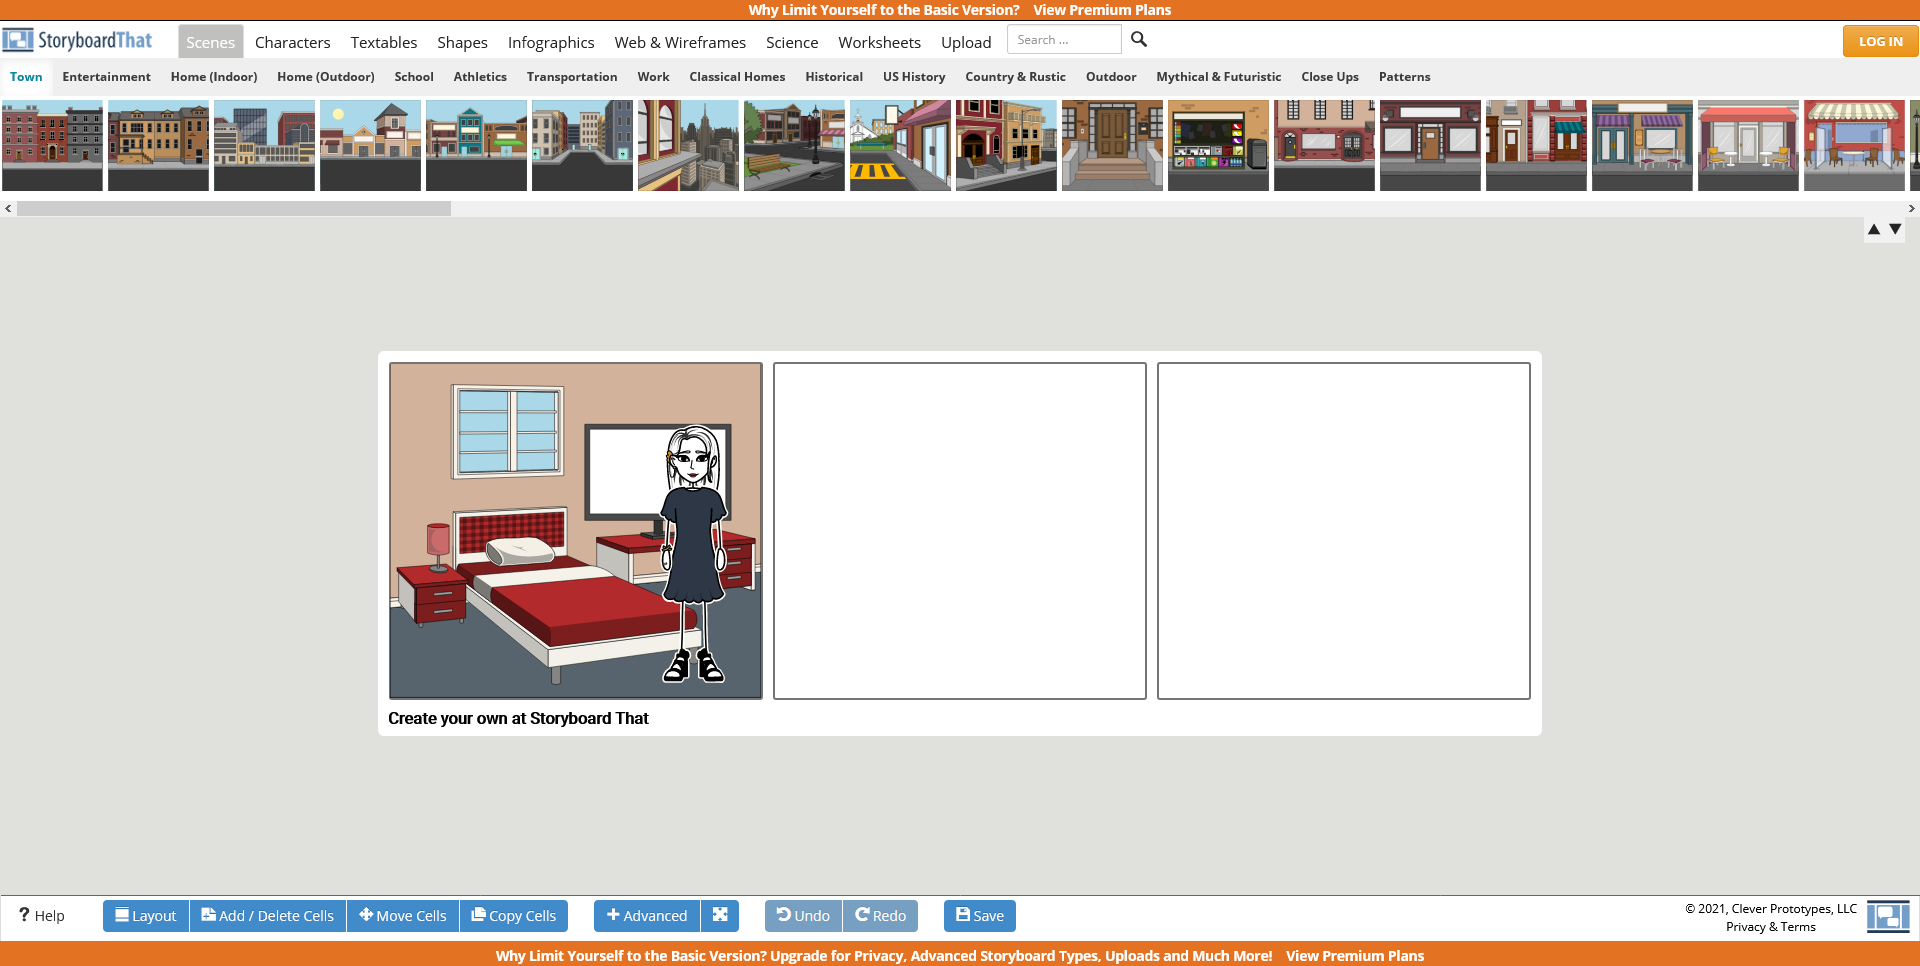This screenshot has height=966, width=1920.
Task: Select Country & Rustic category
Action: [1015, 77]
